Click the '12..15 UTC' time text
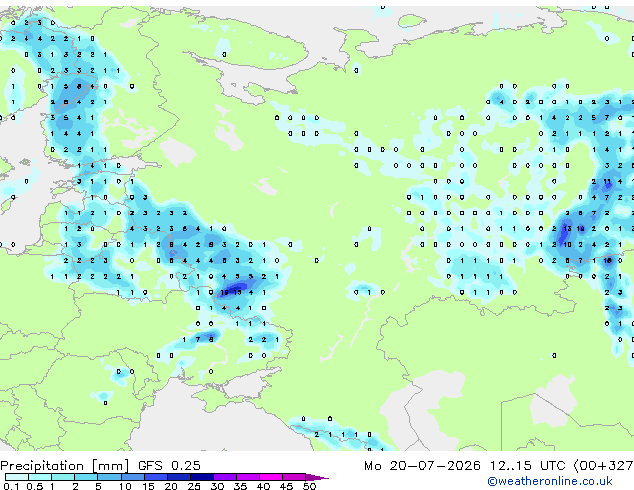Image resolution: width=634 pixels, height=490 pixels. (x=527, y=466)
